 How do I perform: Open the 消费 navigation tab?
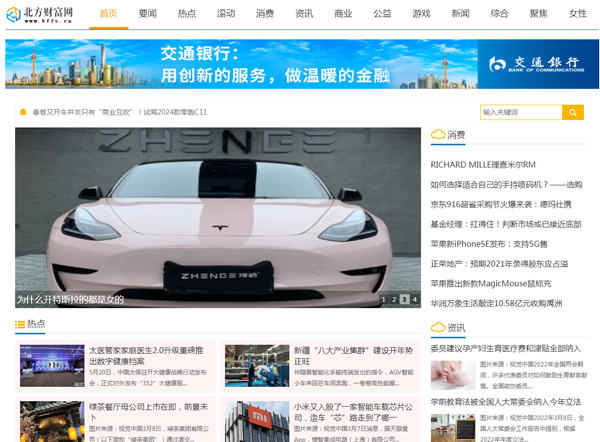coord(265,14)
